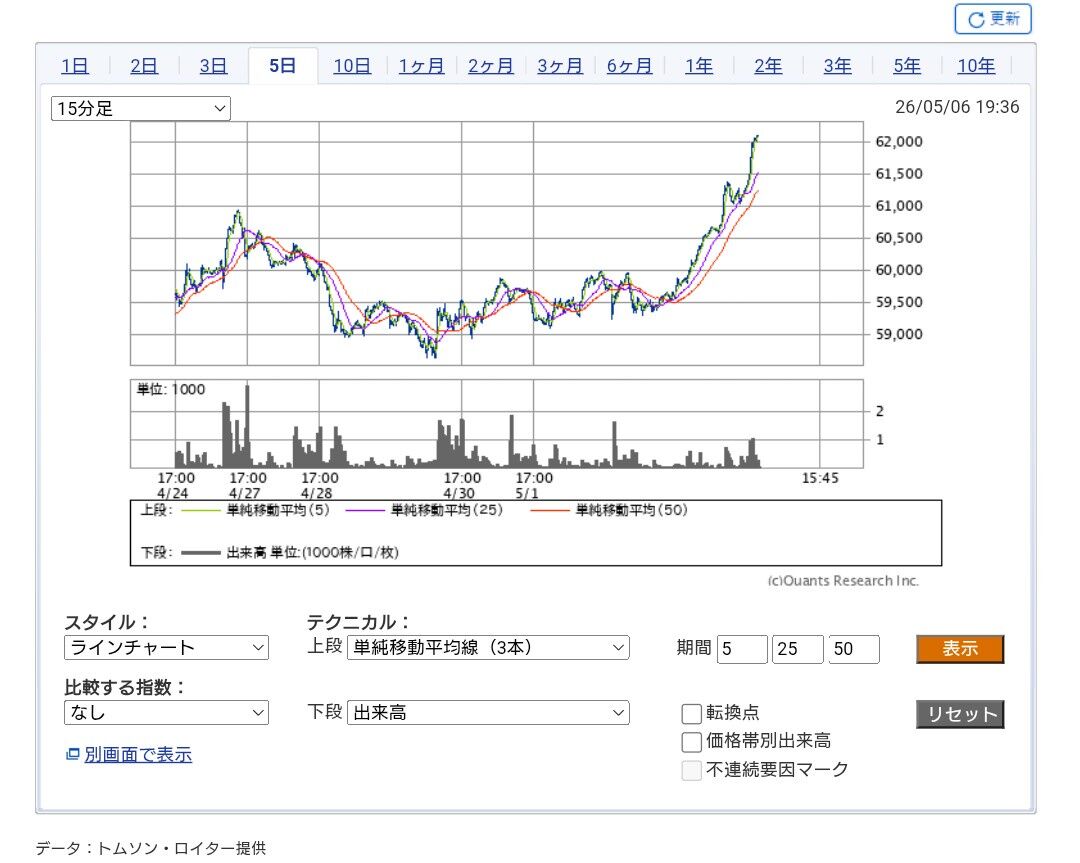Click the external window icon beside 別画面で表示
Image resolution: width=1080 pixels, height=863 pixels.
click(x=72, y=754)
